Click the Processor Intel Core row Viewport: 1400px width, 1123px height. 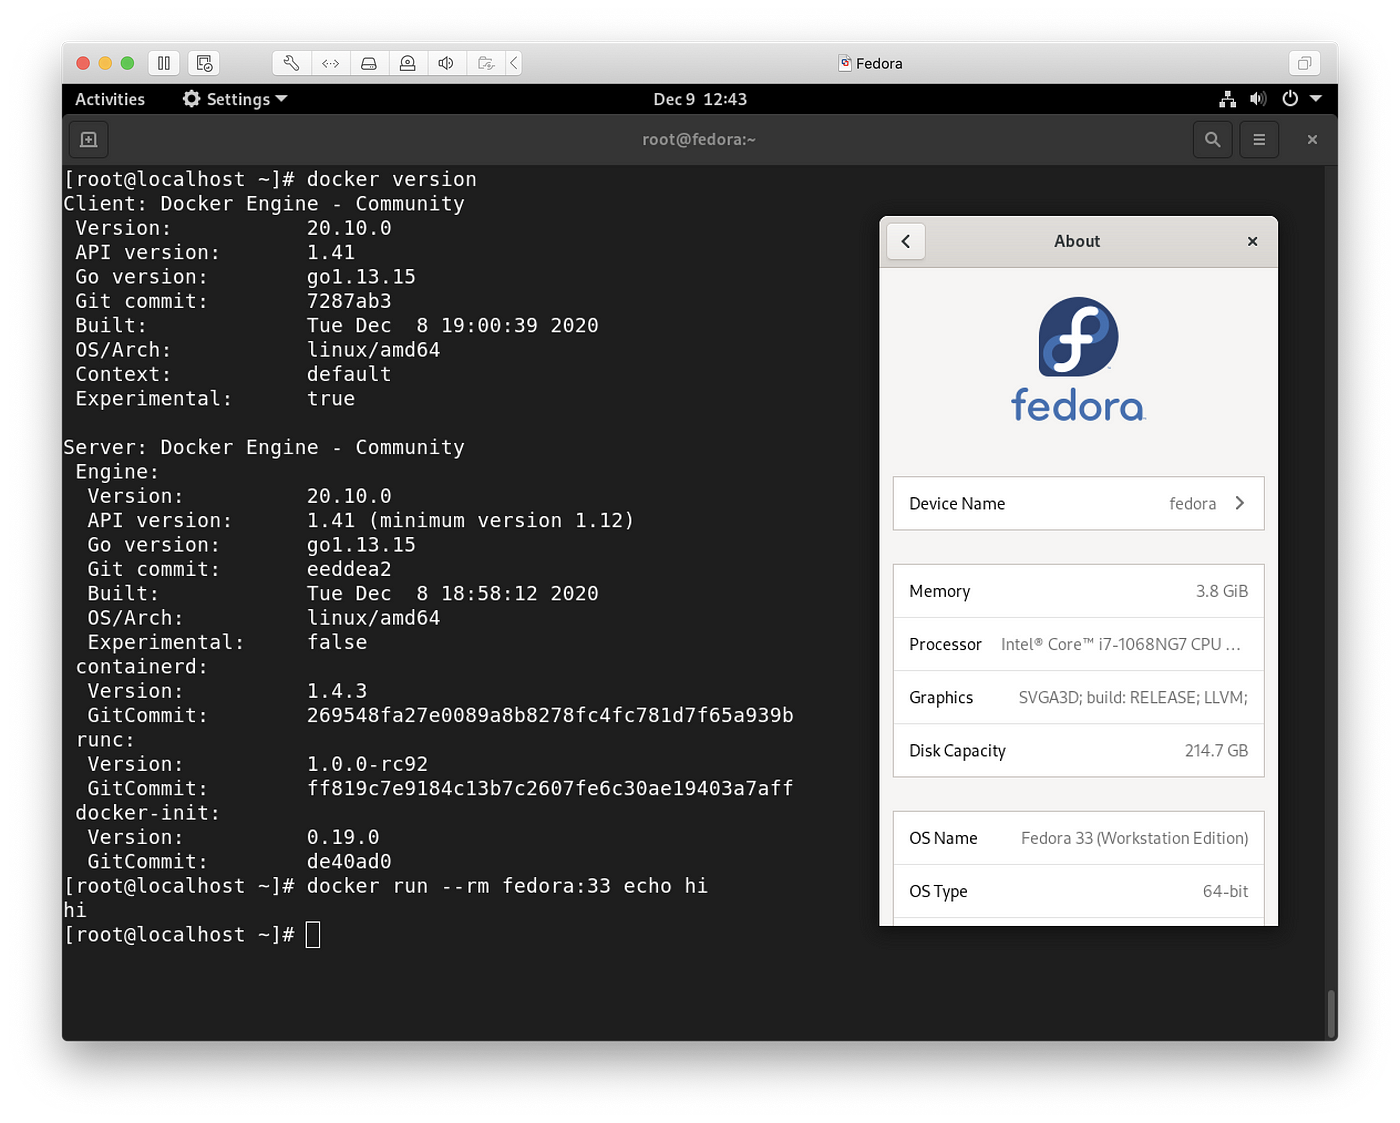(x=1078, y=644)
